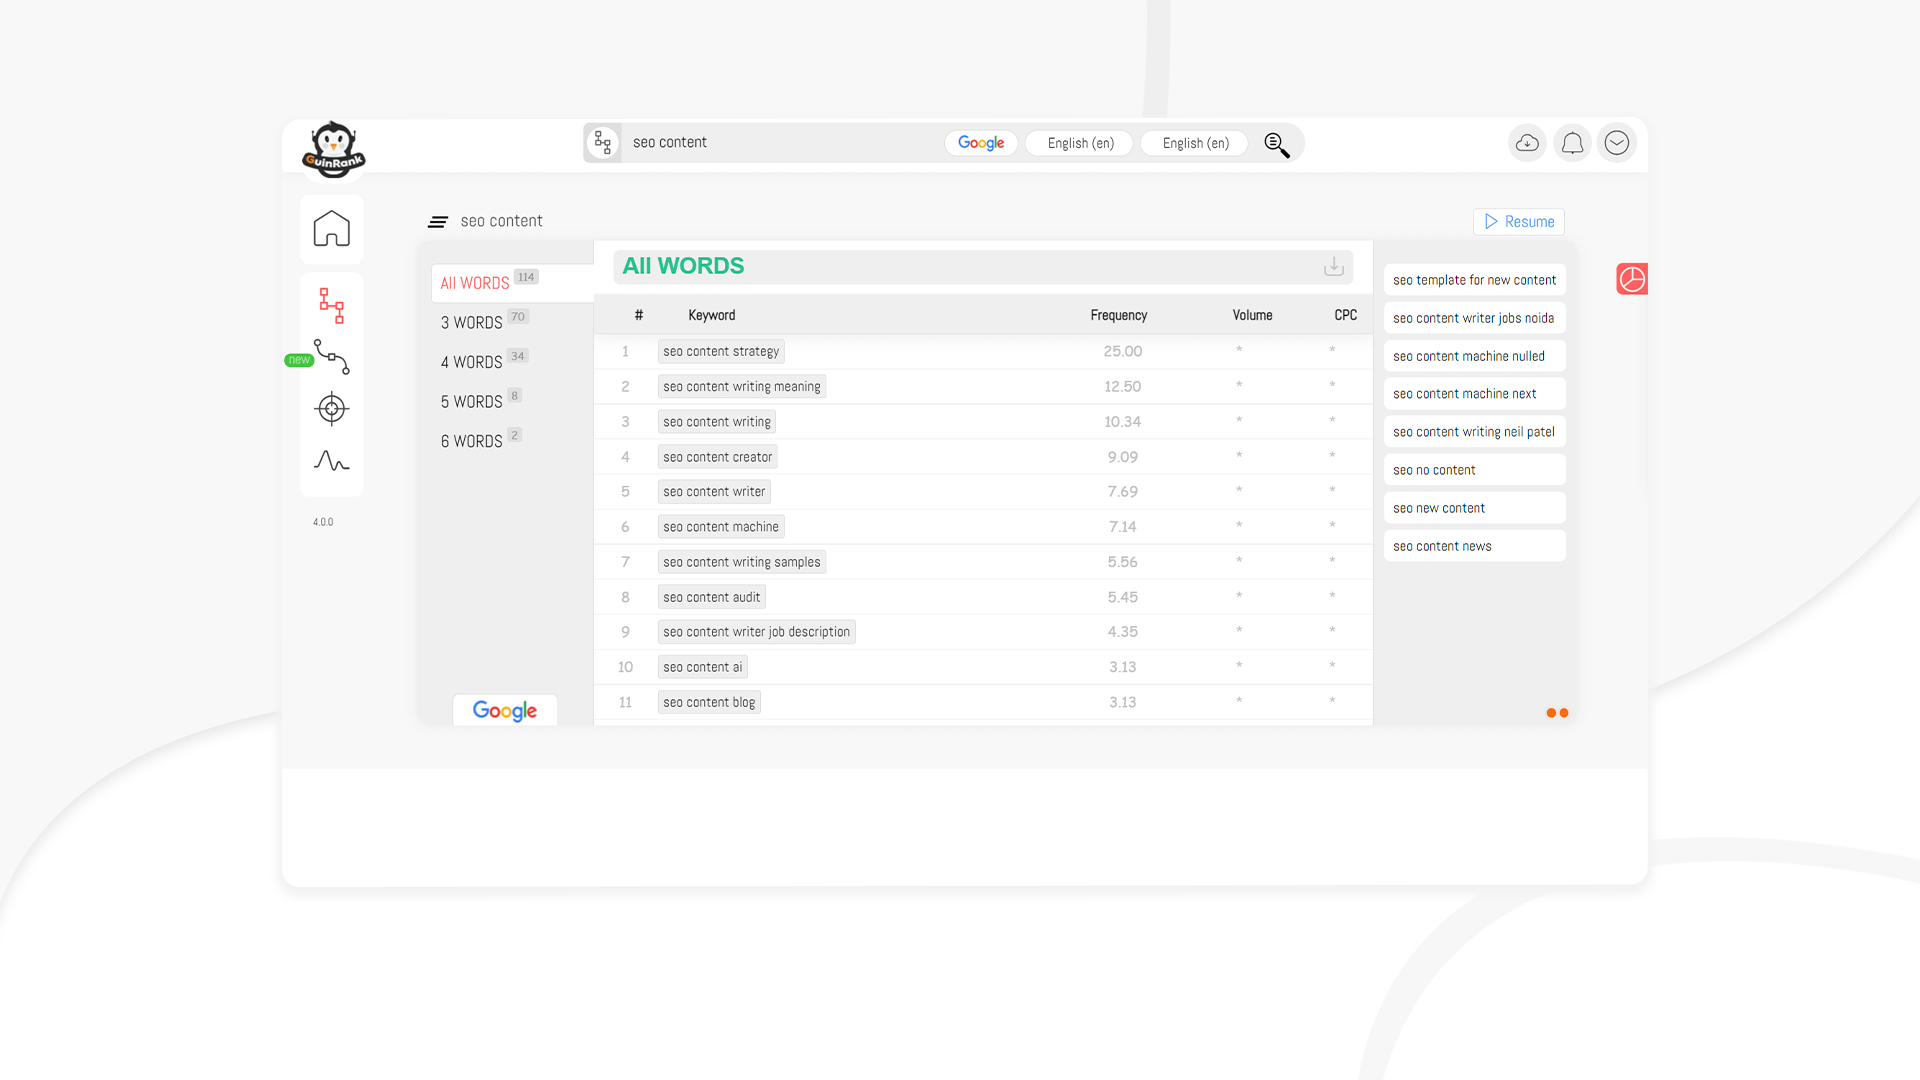The height and width of the screenshot is (1080, 1920).
Task: Click the NEW keyword research icon
Action: click(332, 357)
